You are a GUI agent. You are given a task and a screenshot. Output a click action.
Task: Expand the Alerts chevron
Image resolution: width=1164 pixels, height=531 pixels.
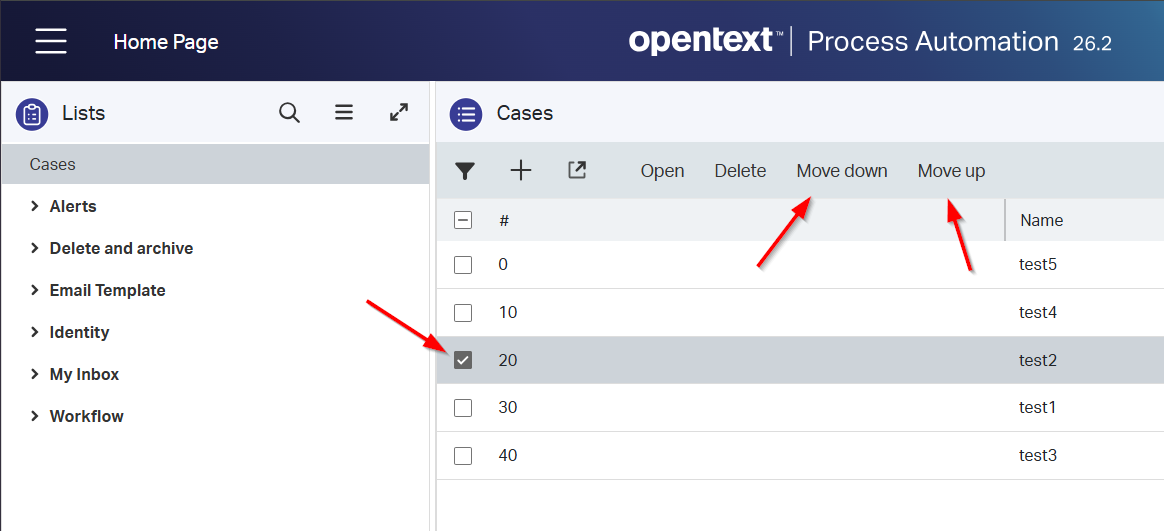click(x=34, y=206)
